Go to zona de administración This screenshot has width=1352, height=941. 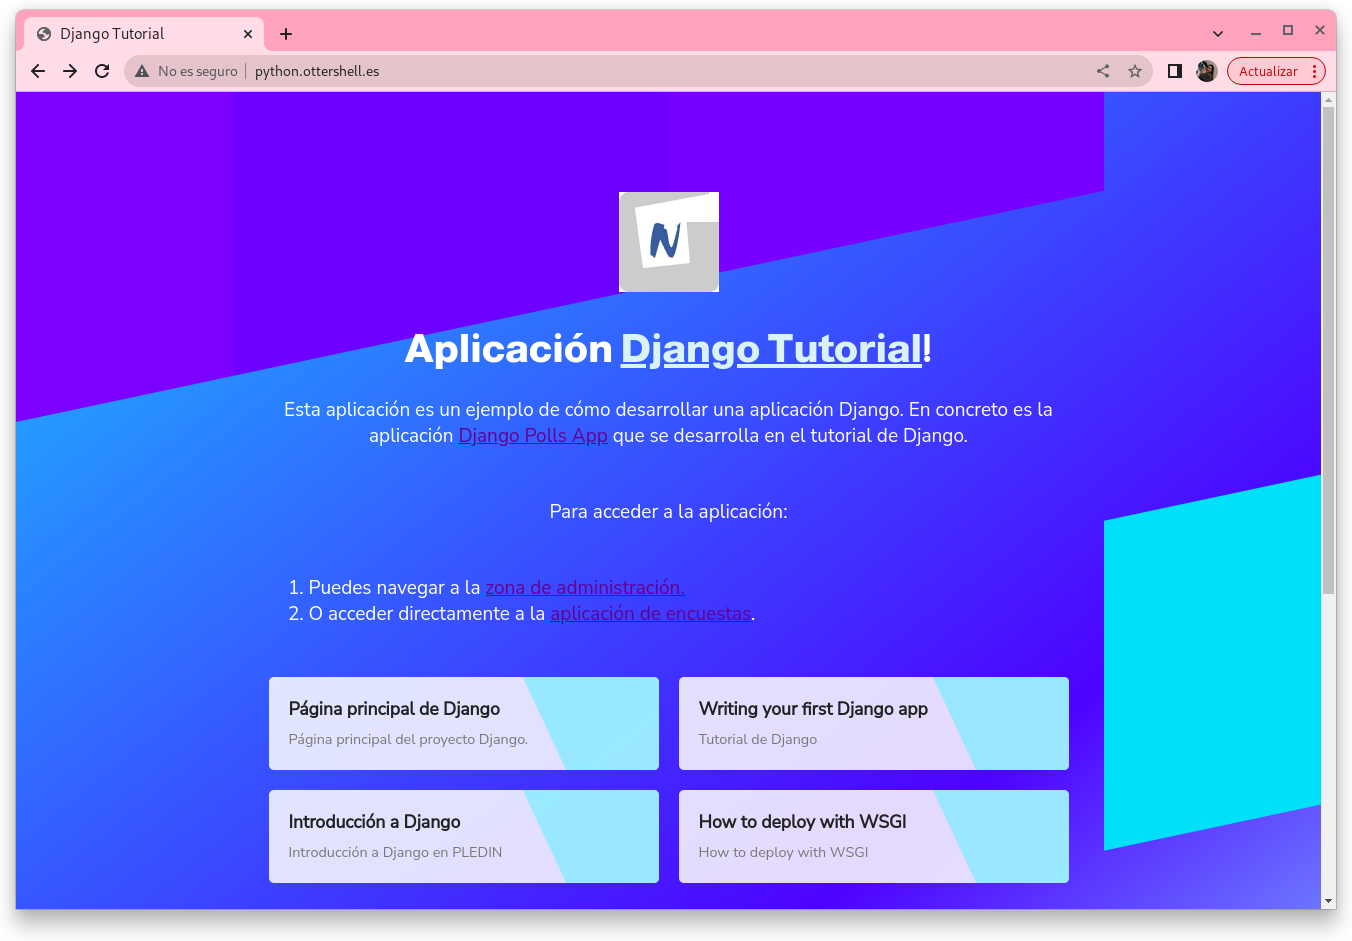coord(584,588)
